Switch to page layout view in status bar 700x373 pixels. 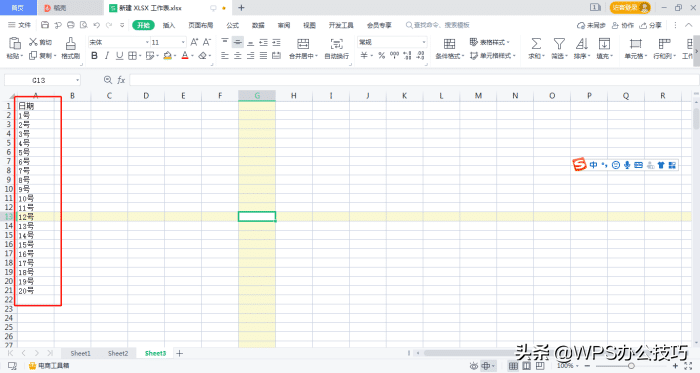pyautogui.click(x=527, y=366)
